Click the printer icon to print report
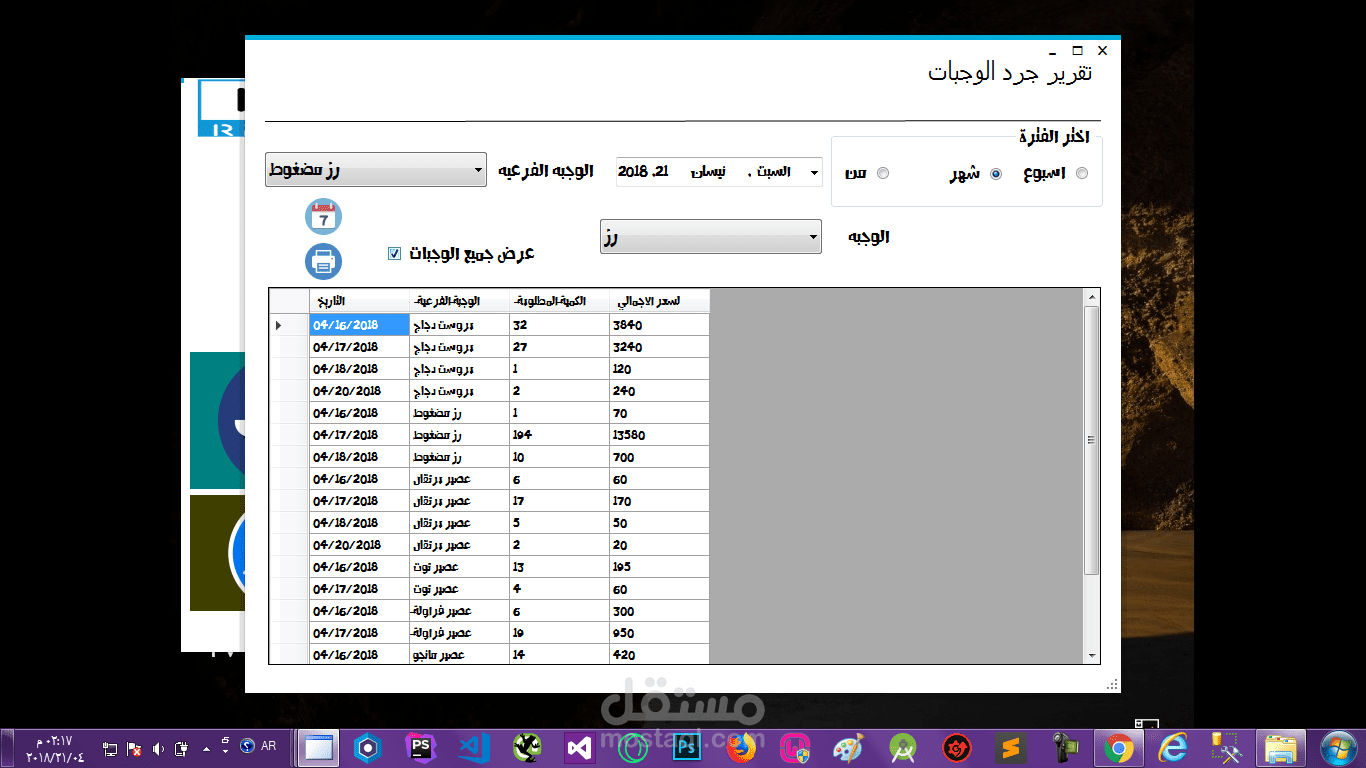The image size is (1366, 768). coord(323,261)
